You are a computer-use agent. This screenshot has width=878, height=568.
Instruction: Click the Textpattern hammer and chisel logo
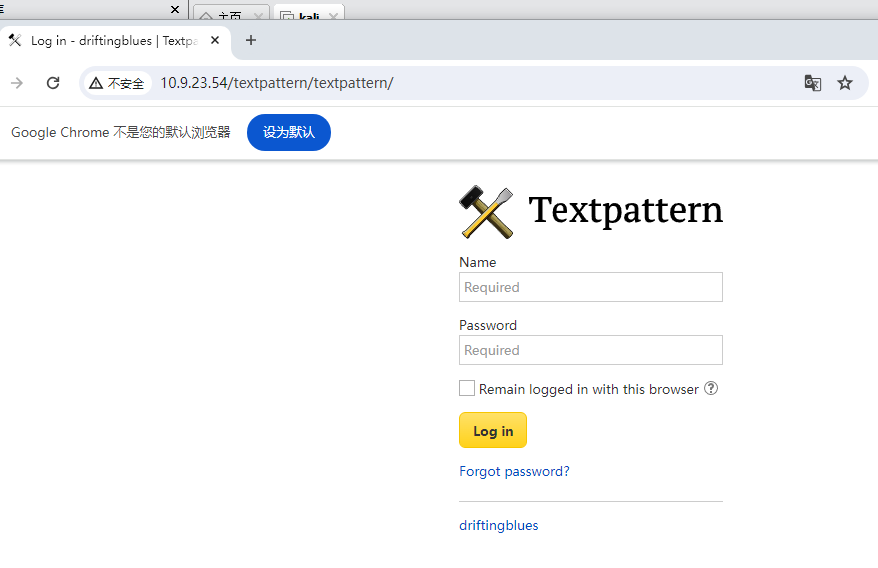point(486,212)
